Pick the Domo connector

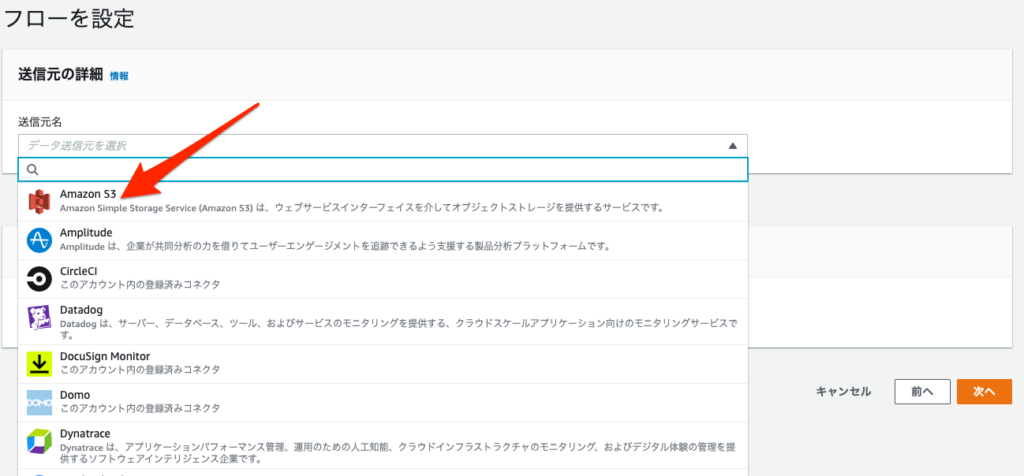383,403
